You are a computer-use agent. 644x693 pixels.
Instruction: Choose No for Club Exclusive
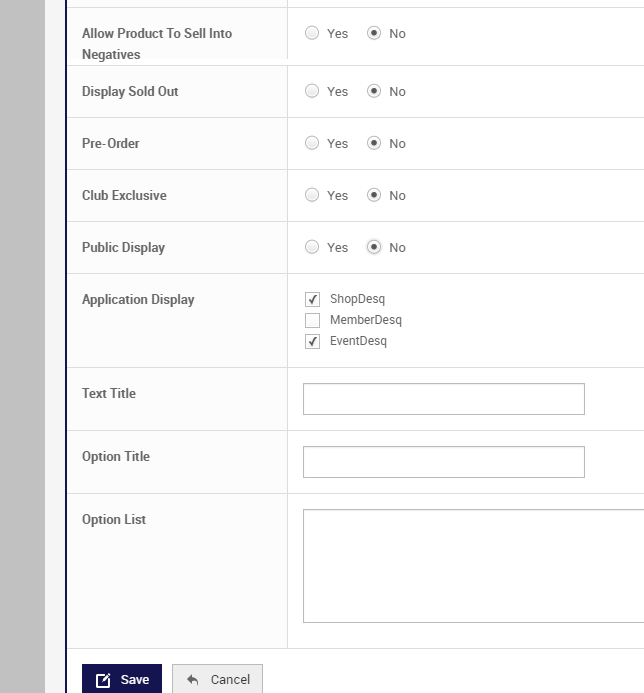pos(374,195)
